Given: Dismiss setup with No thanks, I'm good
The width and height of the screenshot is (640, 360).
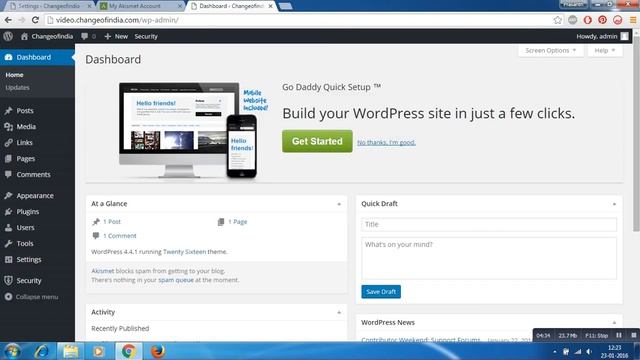Looking at the screenshot, I should (x=386, y=142).
